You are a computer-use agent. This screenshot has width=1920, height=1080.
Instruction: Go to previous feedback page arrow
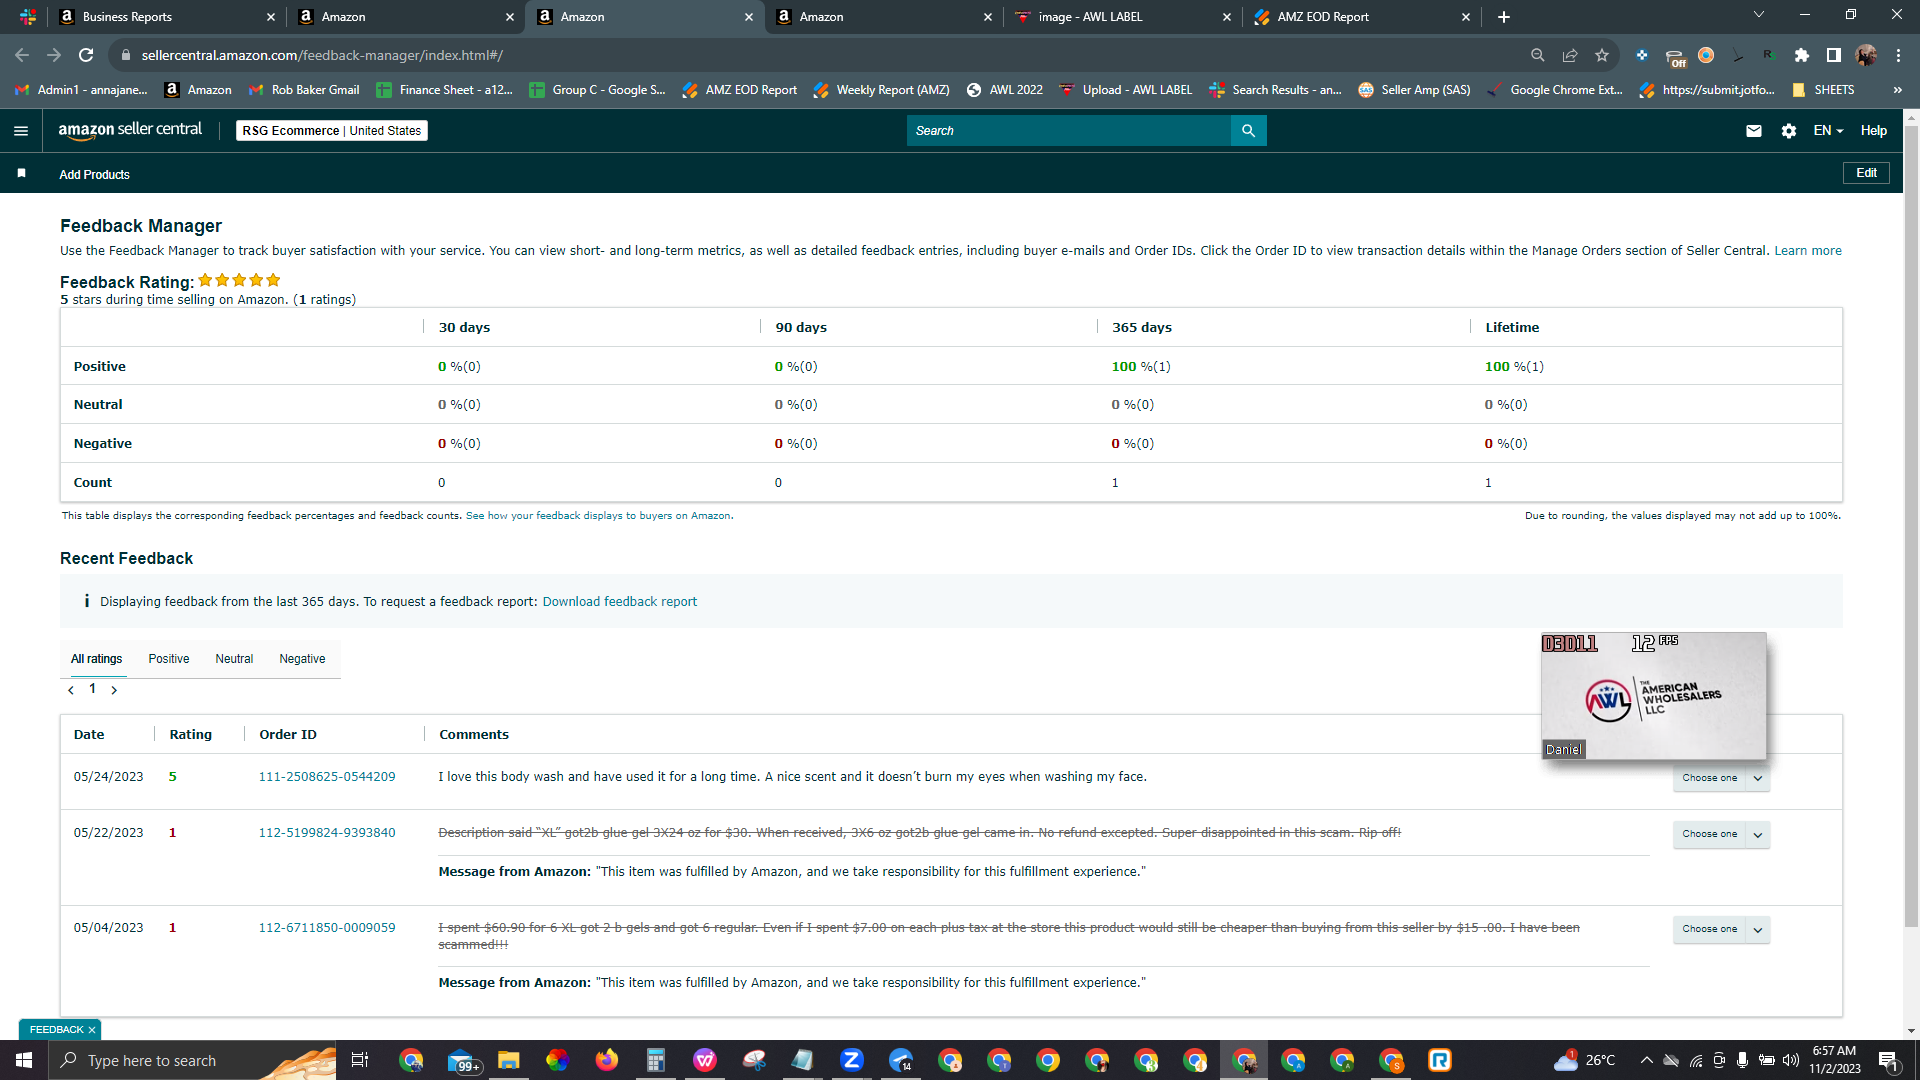coord(71,690)
